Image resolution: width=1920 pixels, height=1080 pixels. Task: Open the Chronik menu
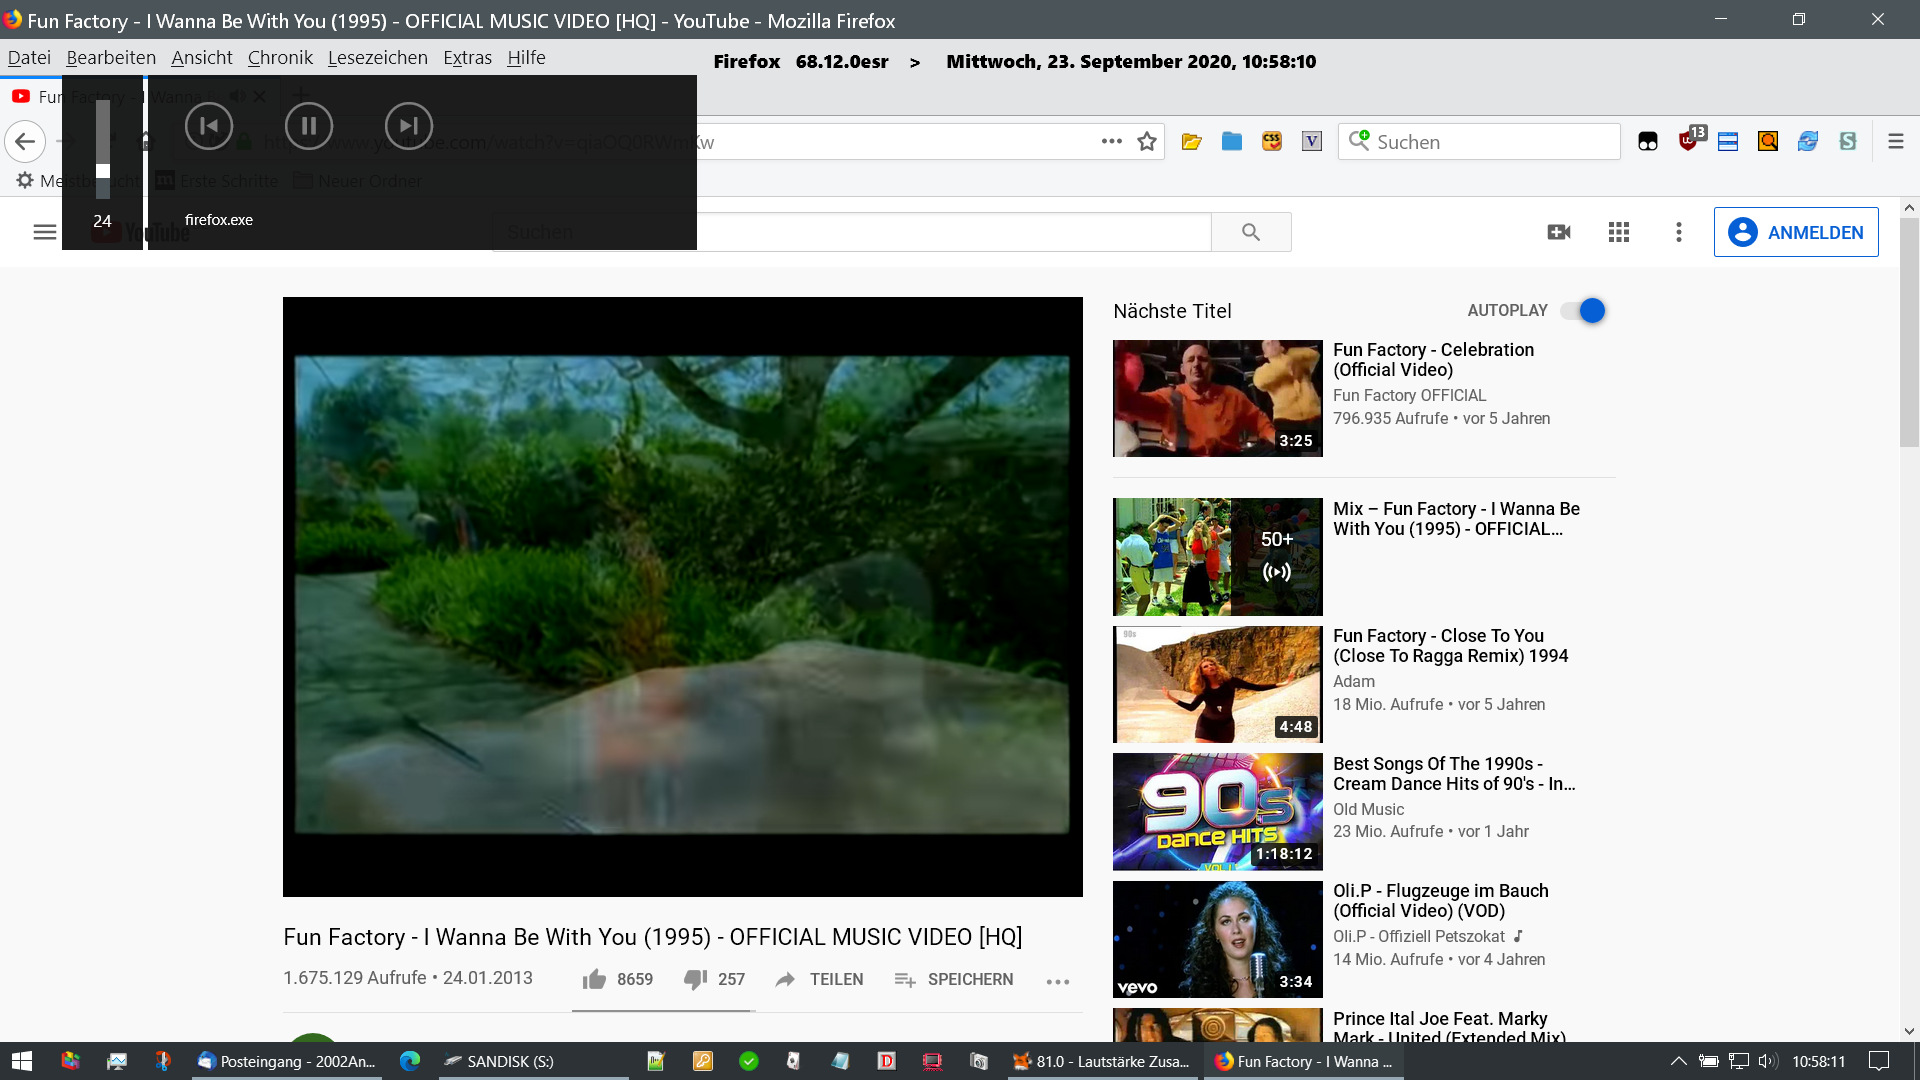click(280, 58)
